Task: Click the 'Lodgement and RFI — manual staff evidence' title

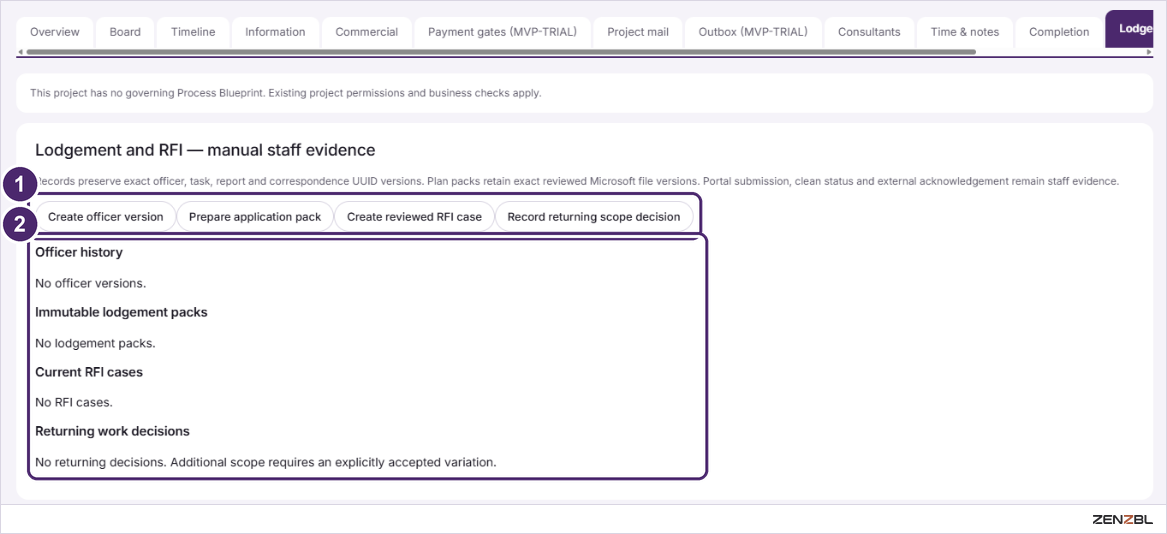Action: (x=205, y=150)
